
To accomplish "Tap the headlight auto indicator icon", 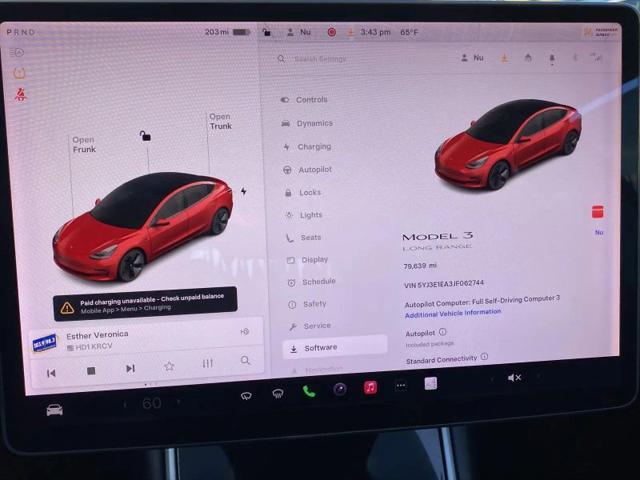I will (x=17, y=52).
